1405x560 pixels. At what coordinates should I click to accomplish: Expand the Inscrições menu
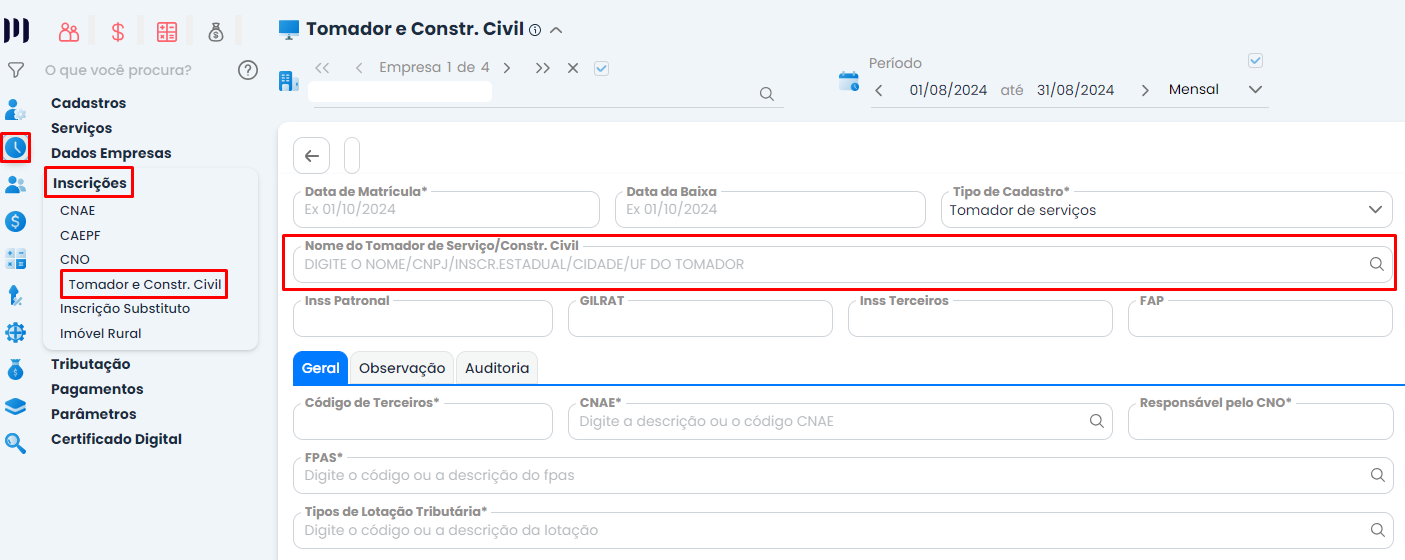coord(90,183)
